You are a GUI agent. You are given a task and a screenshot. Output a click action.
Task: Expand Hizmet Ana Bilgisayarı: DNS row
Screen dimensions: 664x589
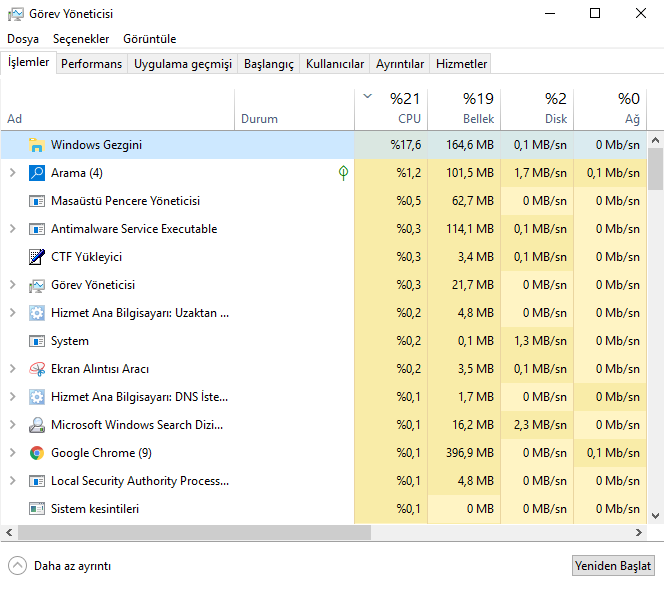[13, 396]
